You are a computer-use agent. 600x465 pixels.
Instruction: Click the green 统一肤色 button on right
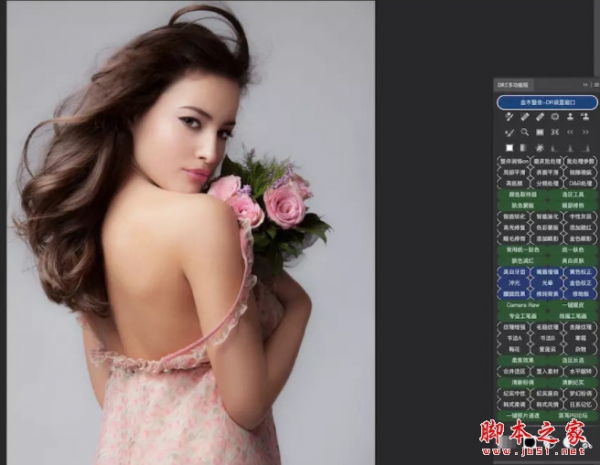(x=573, y=250)
